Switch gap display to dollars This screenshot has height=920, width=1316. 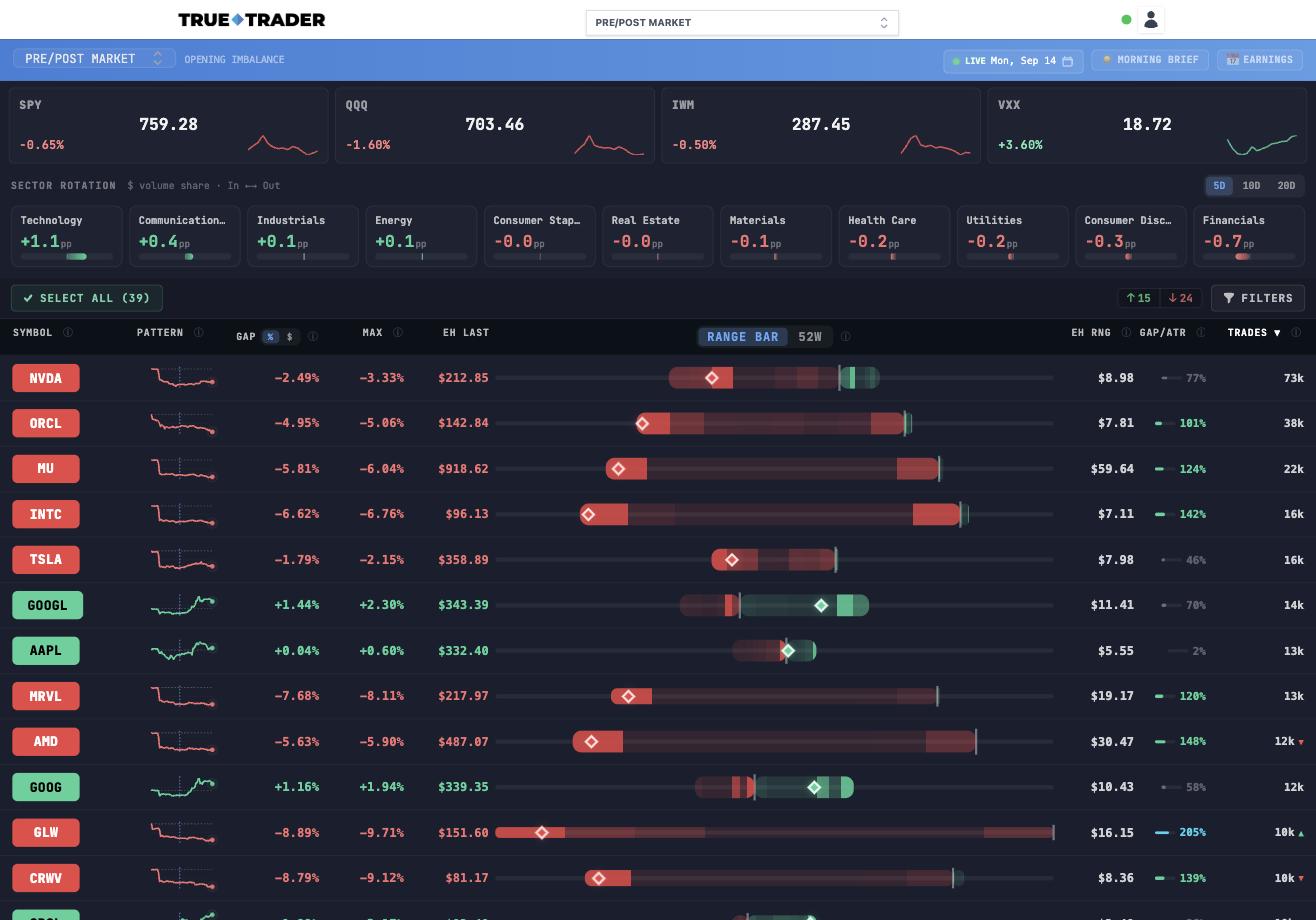pos(290,337)
